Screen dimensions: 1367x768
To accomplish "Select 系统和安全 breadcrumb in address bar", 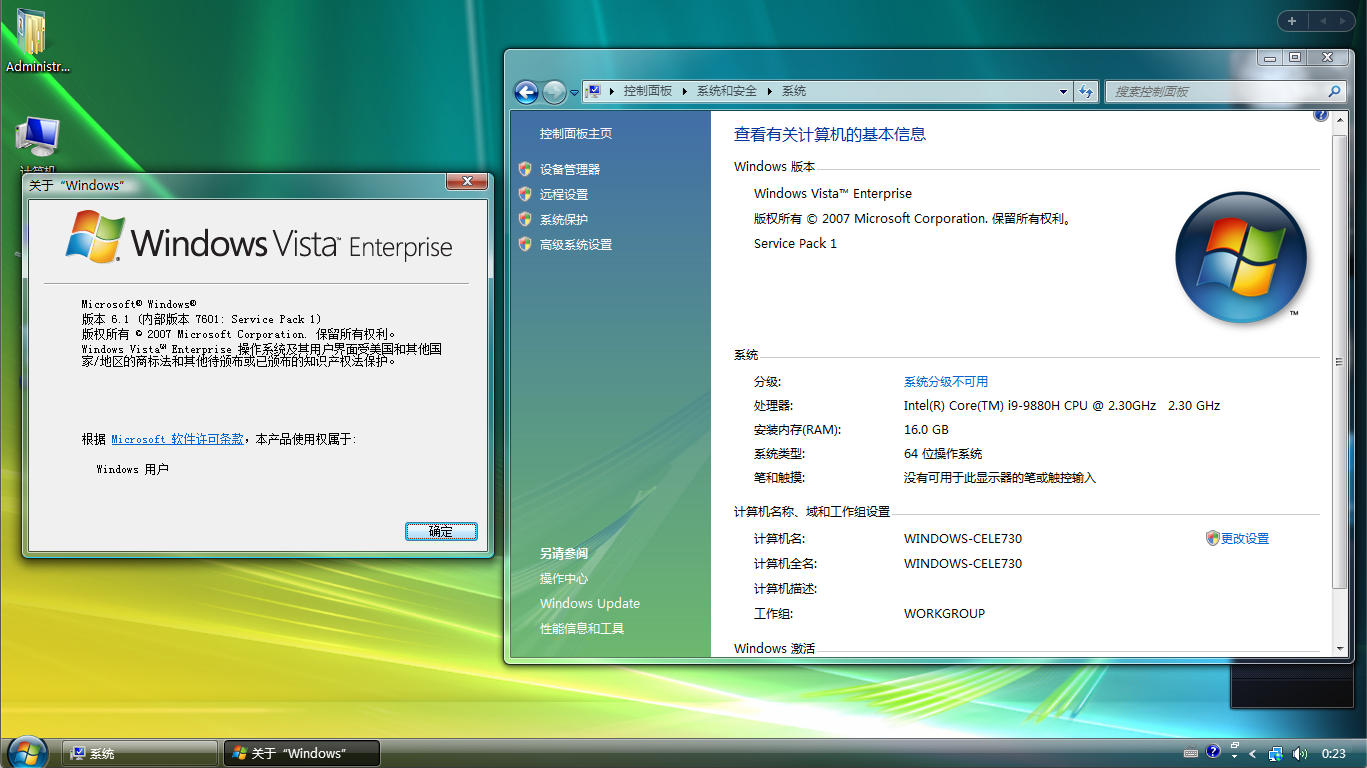I will (x=727, y=91).
